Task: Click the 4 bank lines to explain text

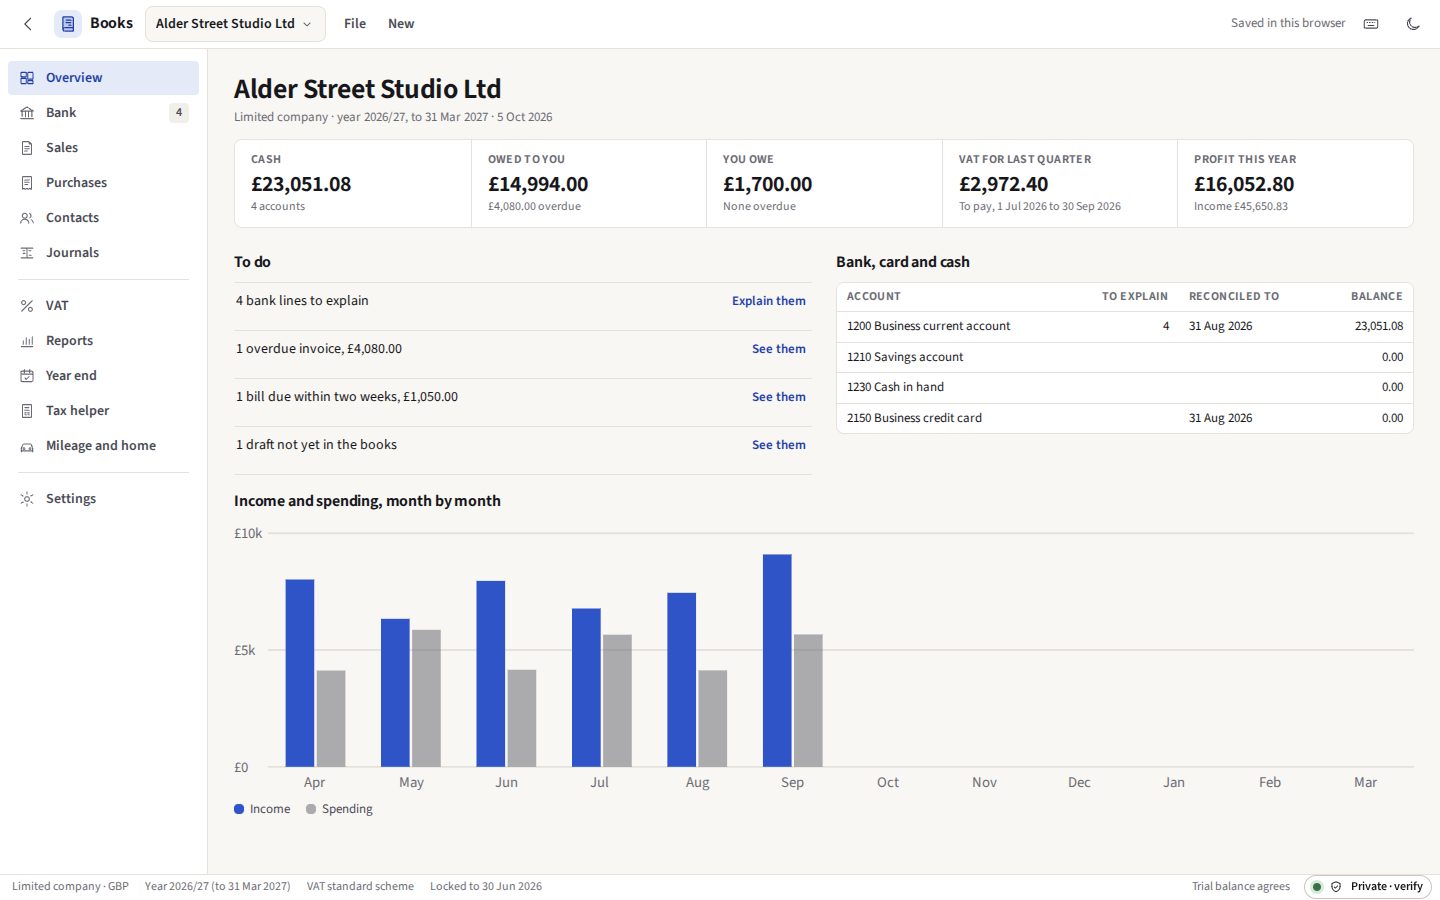Action: coord(302,301)
